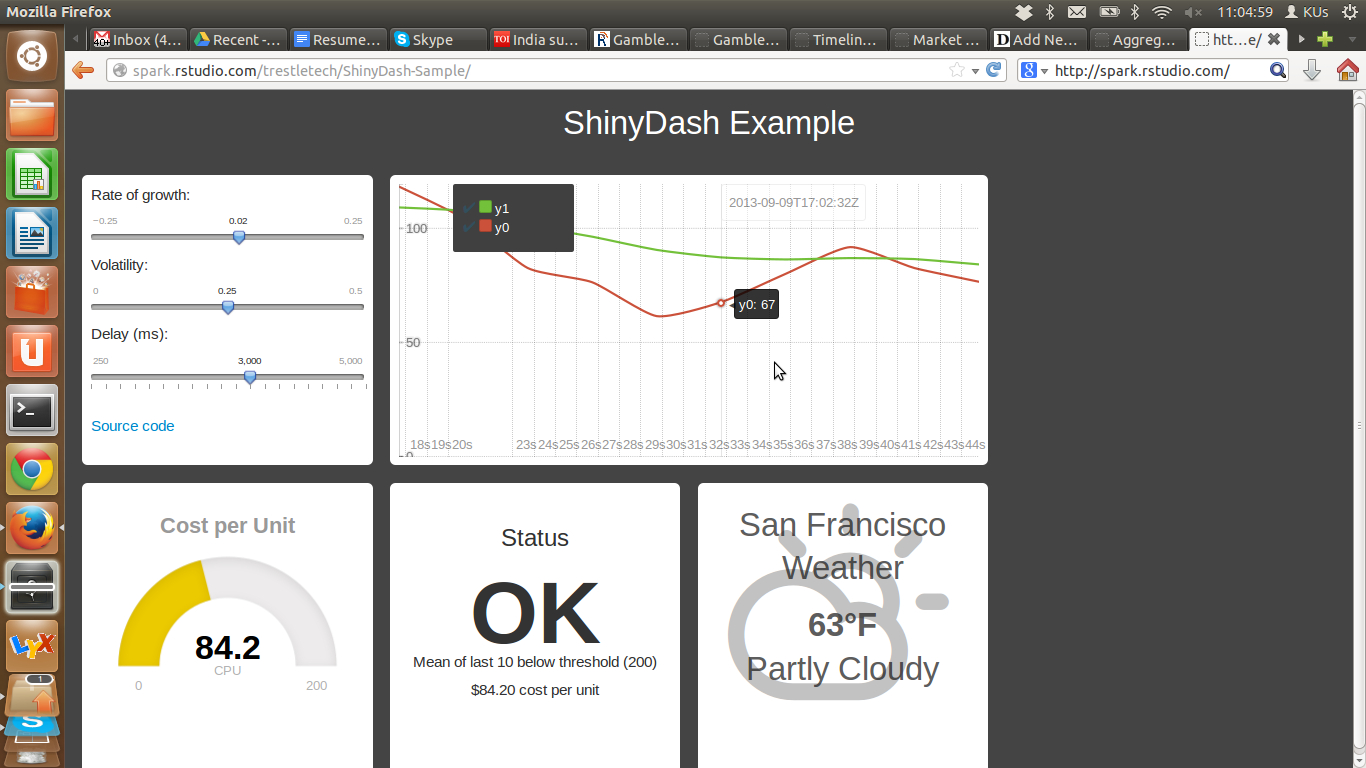The width and height of the screenshot is (1366, 768).
Task: Click the Delay (ms) slider handle
Action: pos(250,377)
